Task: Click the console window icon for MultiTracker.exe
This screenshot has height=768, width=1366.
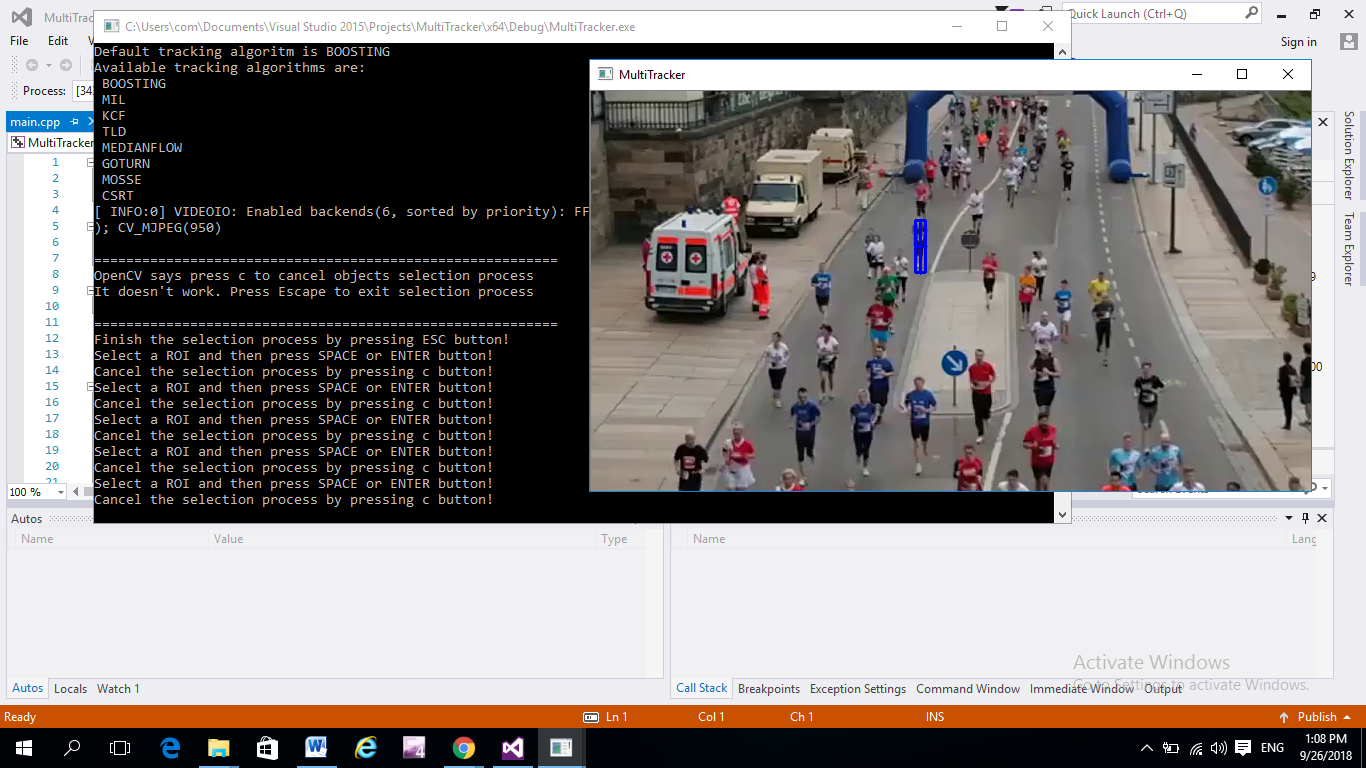Action: pyautogui.click(x=110, y=27)
